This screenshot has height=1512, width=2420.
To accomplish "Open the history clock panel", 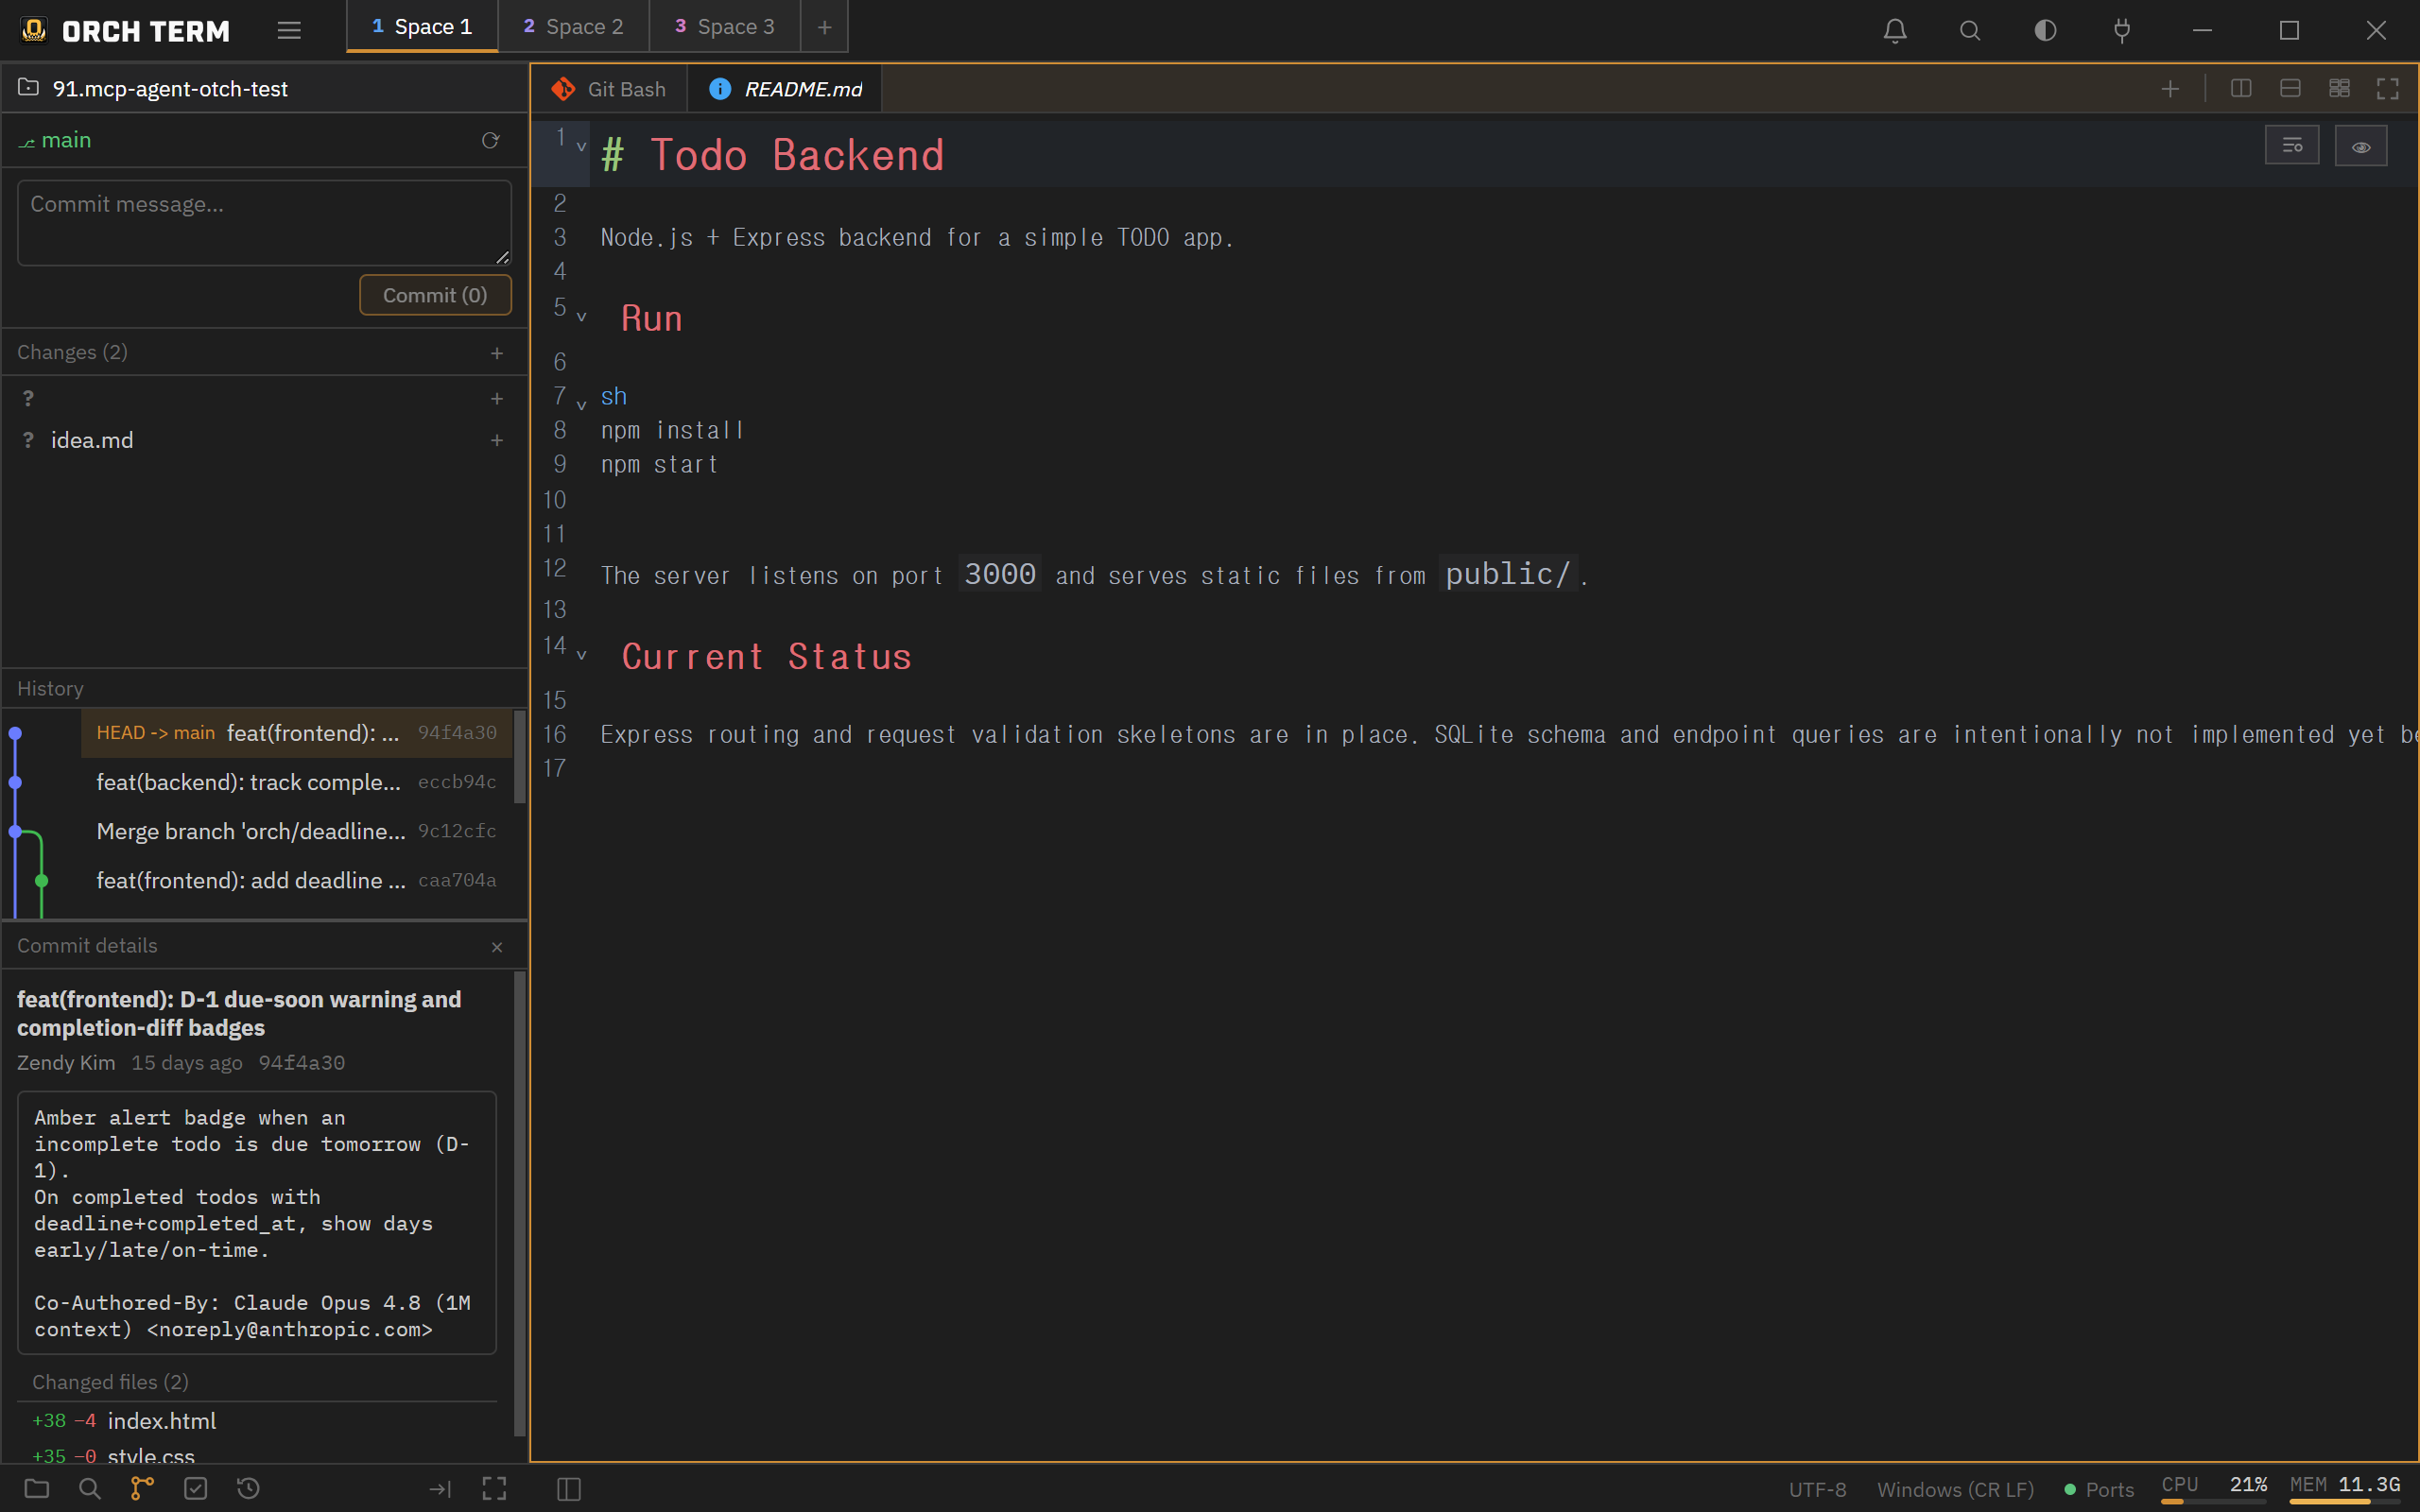I will point(249,1488).
